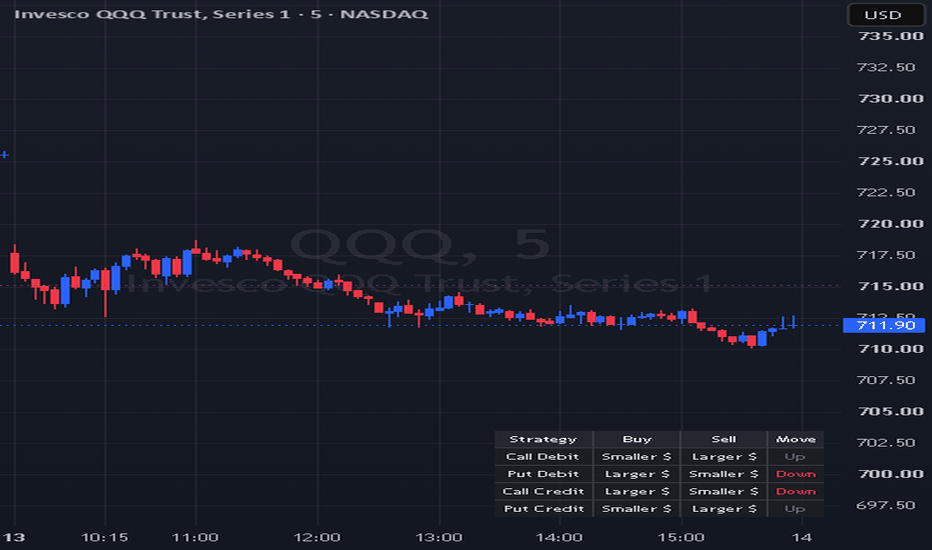Select the day 14 date label
932x550 pixels.
pos(802,538)
